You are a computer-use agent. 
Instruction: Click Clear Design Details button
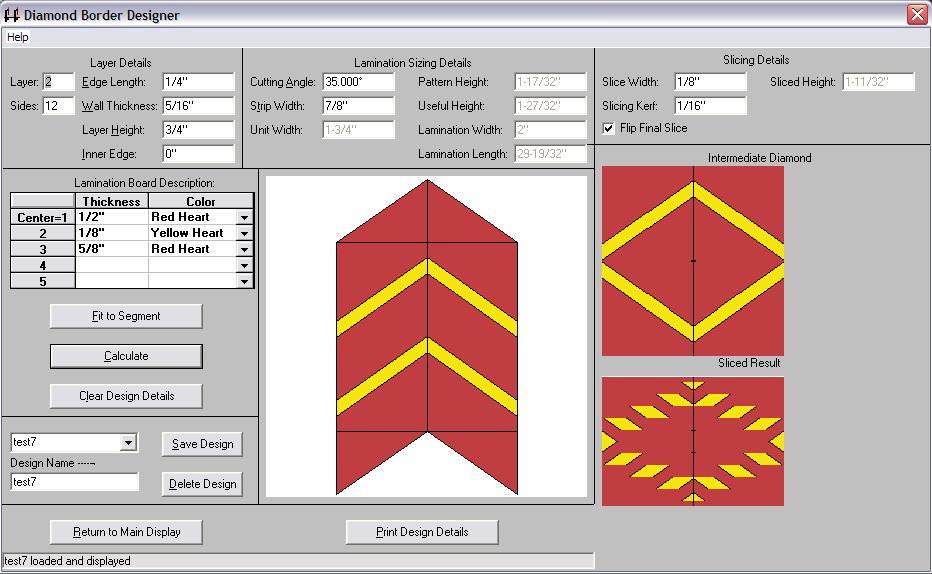tap(126, 396)
